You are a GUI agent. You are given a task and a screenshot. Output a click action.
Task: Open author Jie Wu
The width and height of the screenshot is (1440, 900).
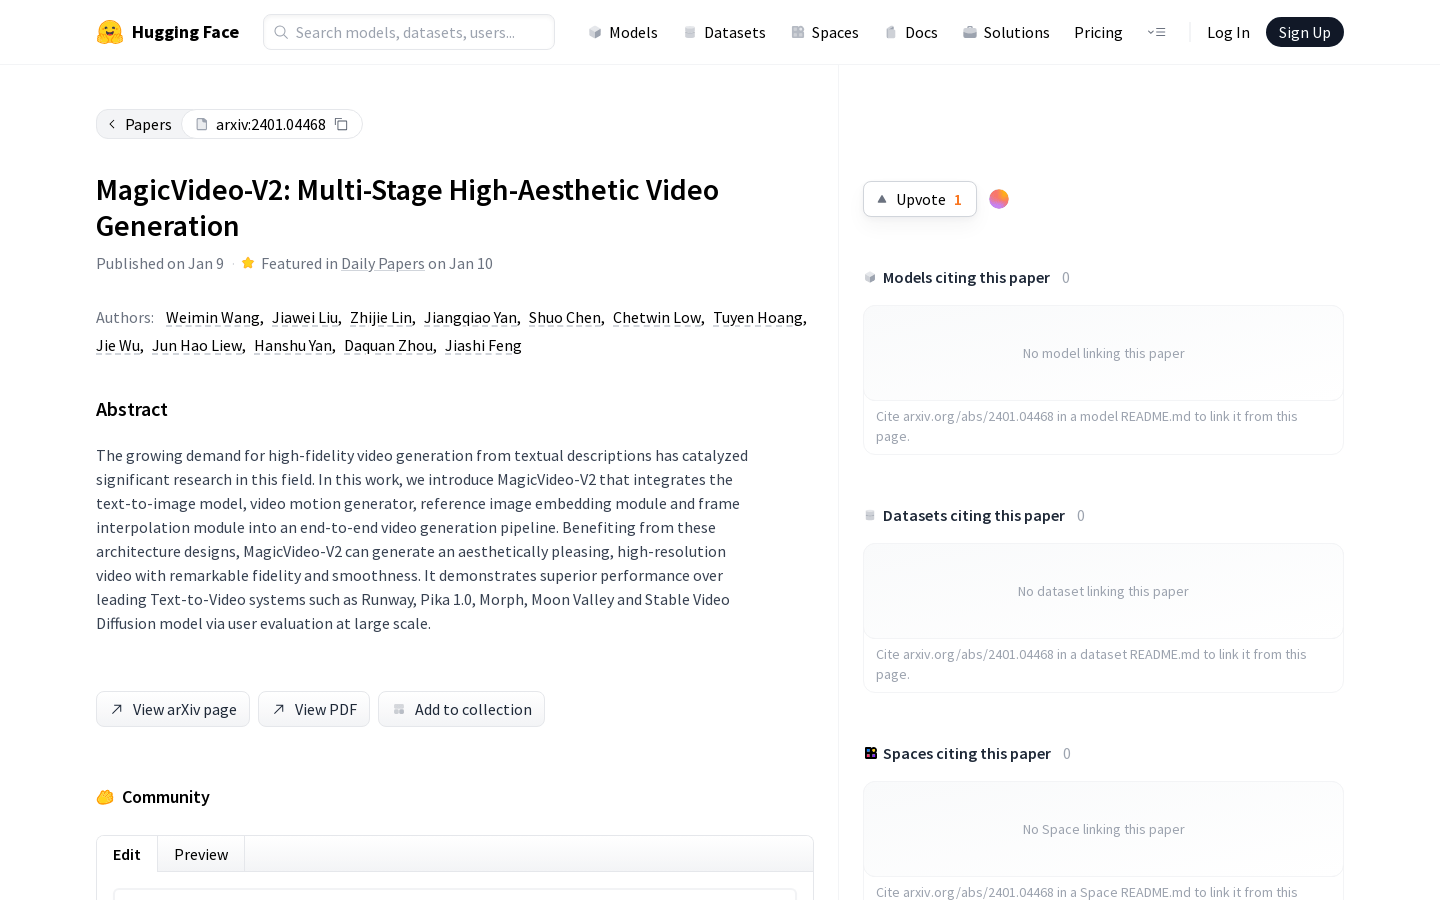click(118, 345)
